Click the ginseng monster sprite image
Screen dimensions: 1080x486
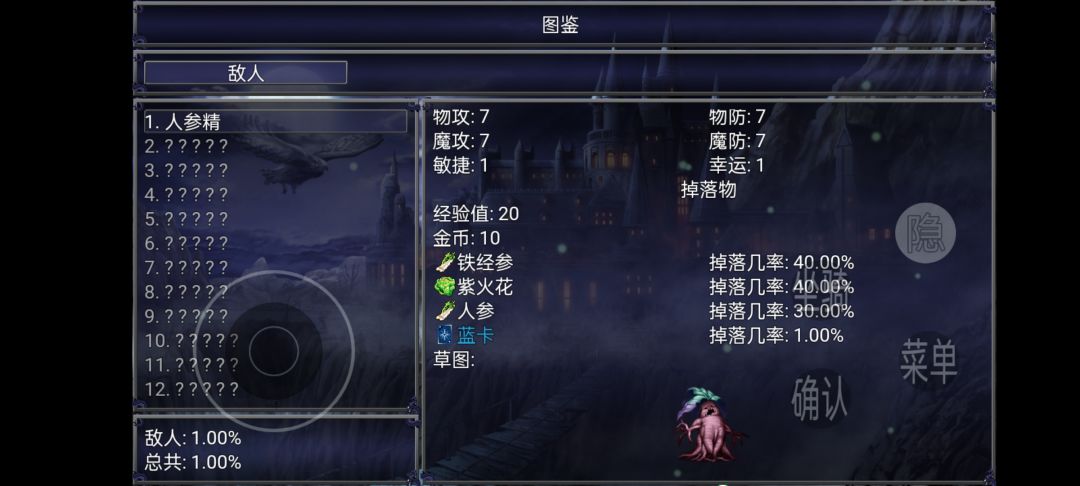(x=709, y=423)
